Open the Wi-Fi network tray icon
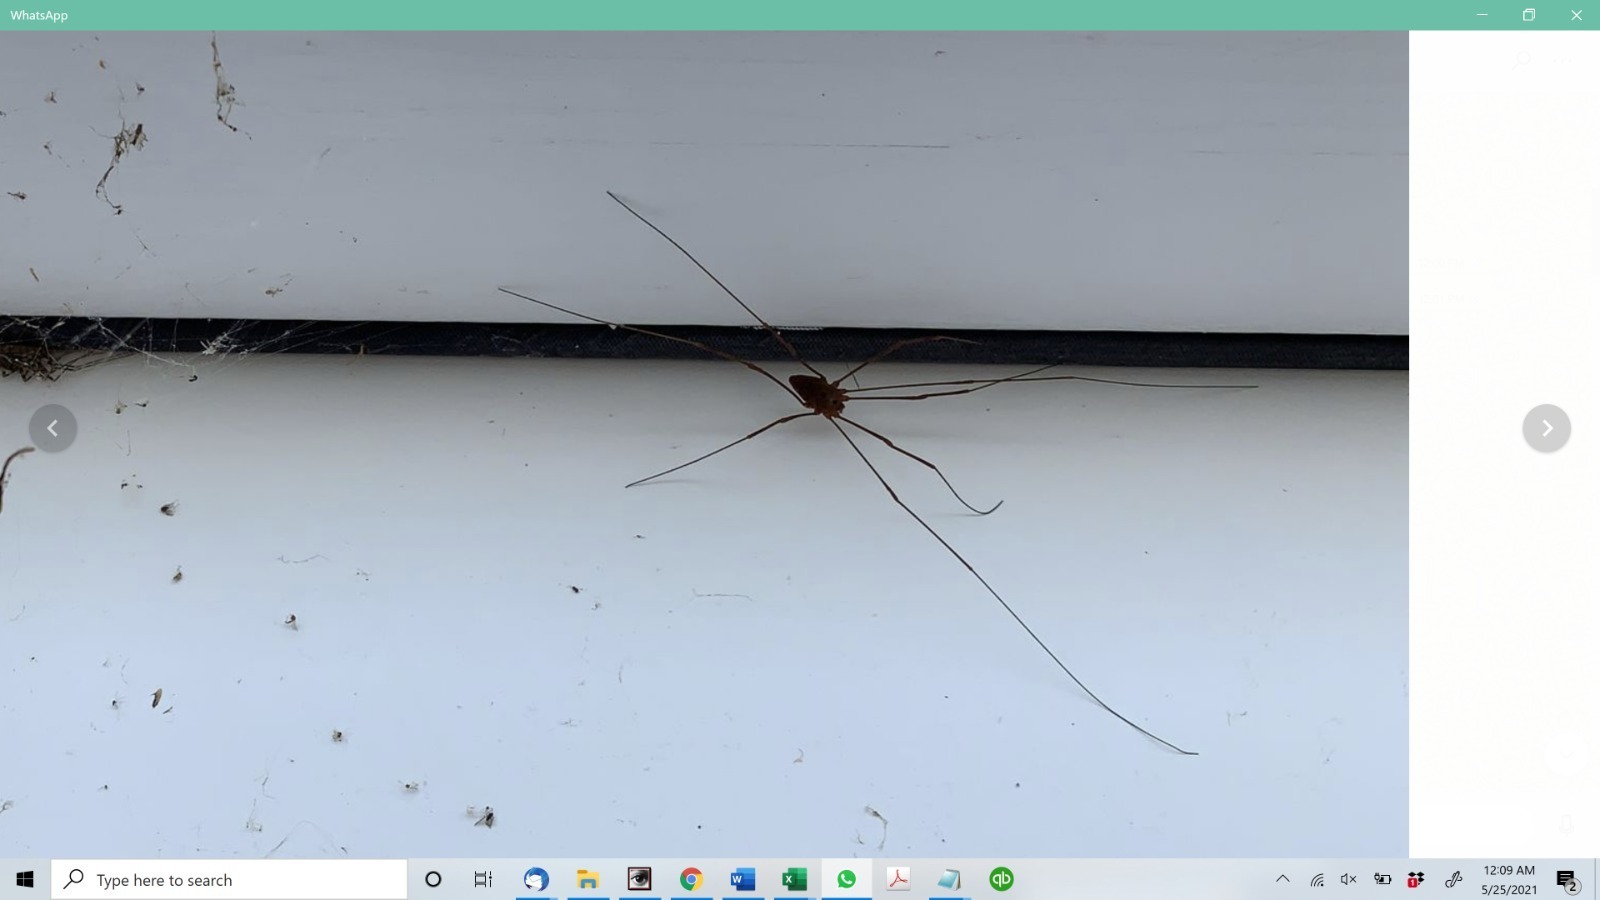1600x900 pixels. point(1317,879)
